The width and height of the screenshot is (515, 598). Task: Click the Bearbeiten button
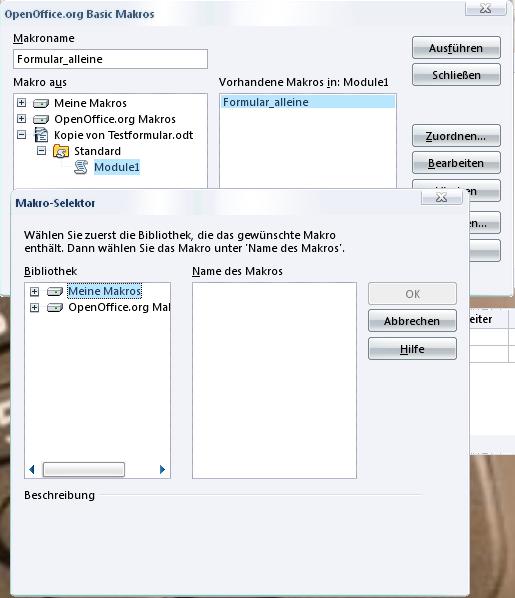pyautogui.click(x=456, y=163)
